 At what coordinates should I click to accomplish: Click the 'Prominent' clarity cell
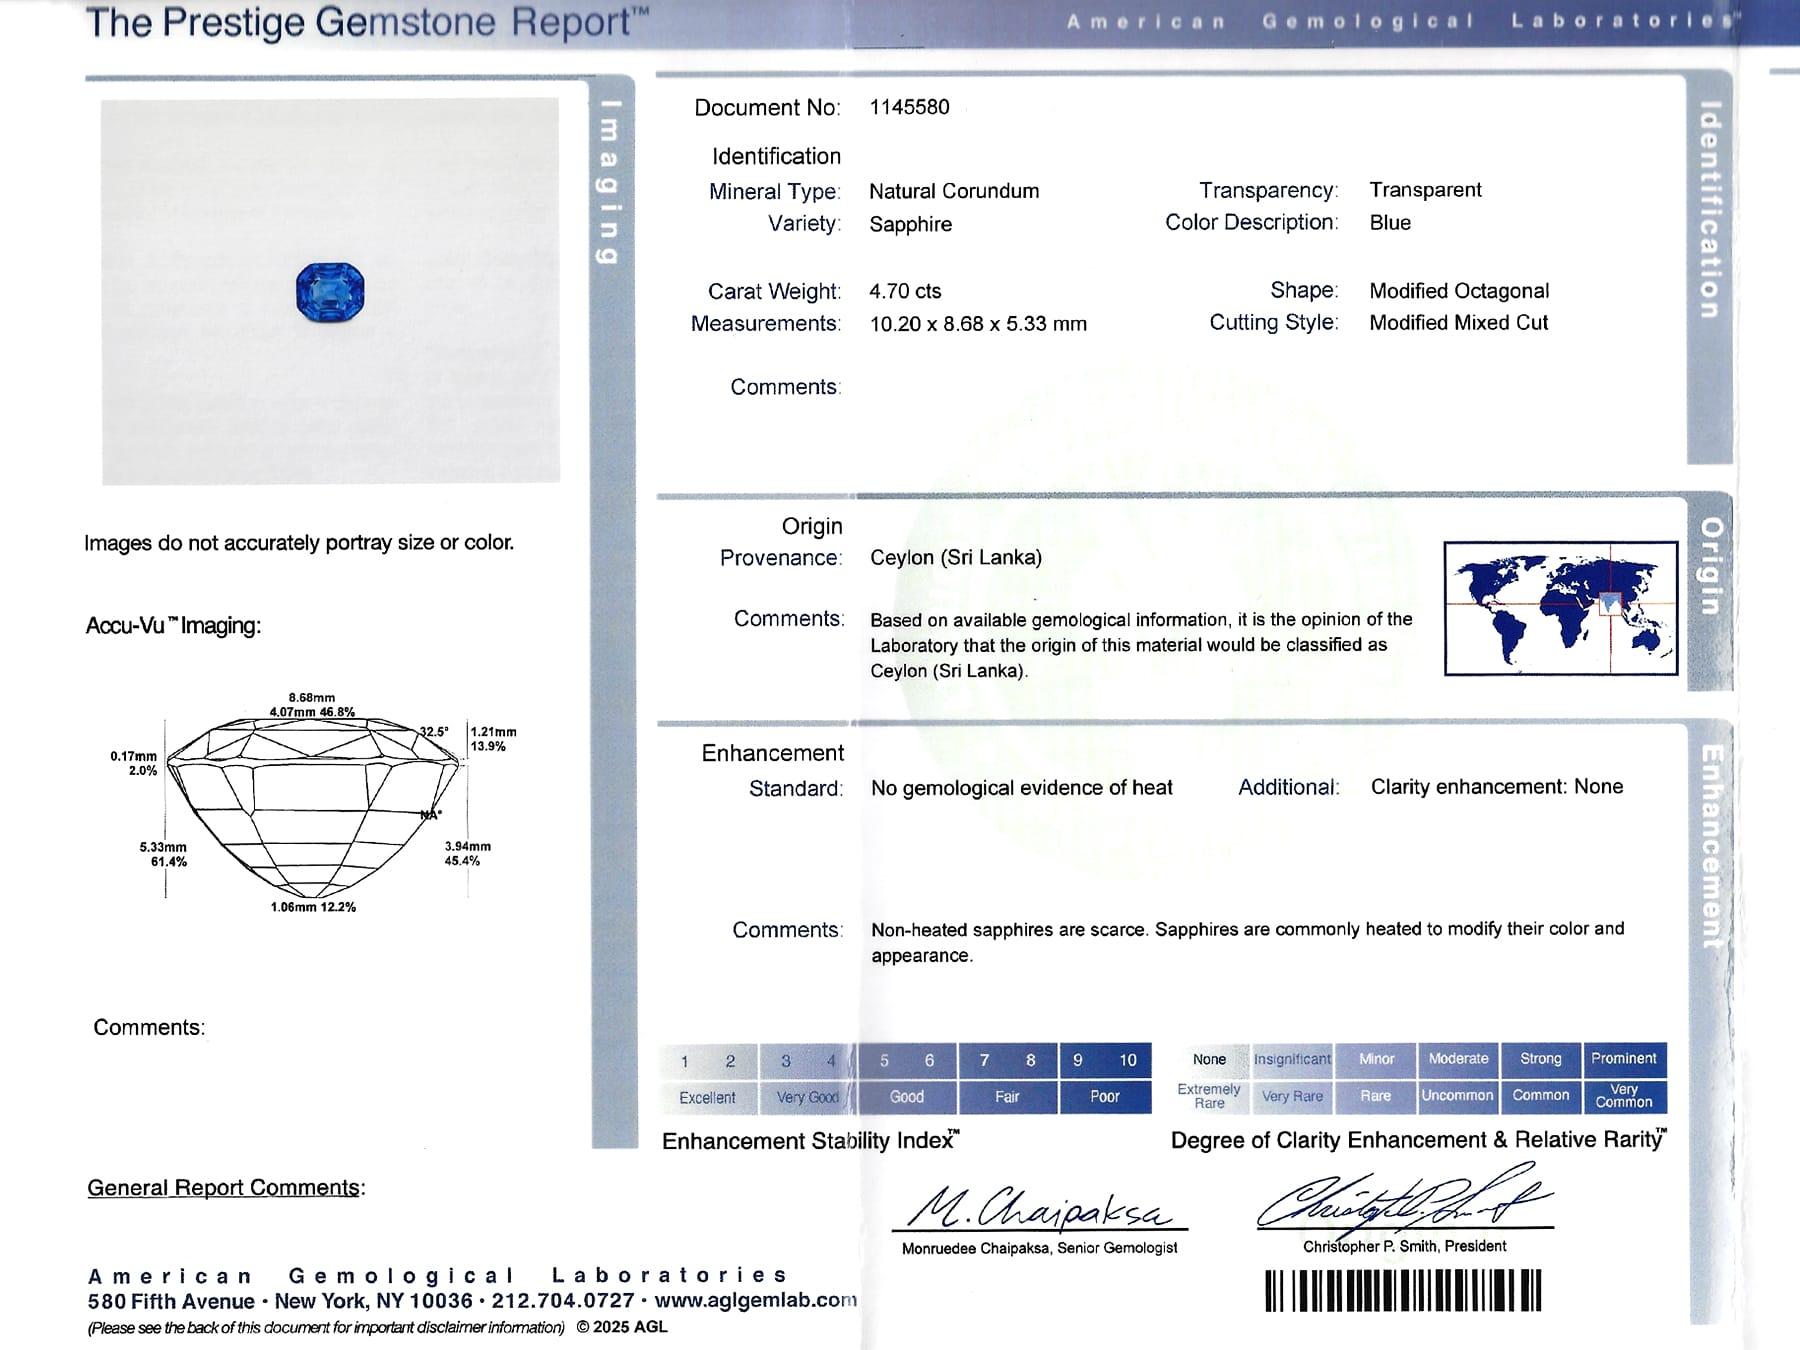tap(1624, 1059)
